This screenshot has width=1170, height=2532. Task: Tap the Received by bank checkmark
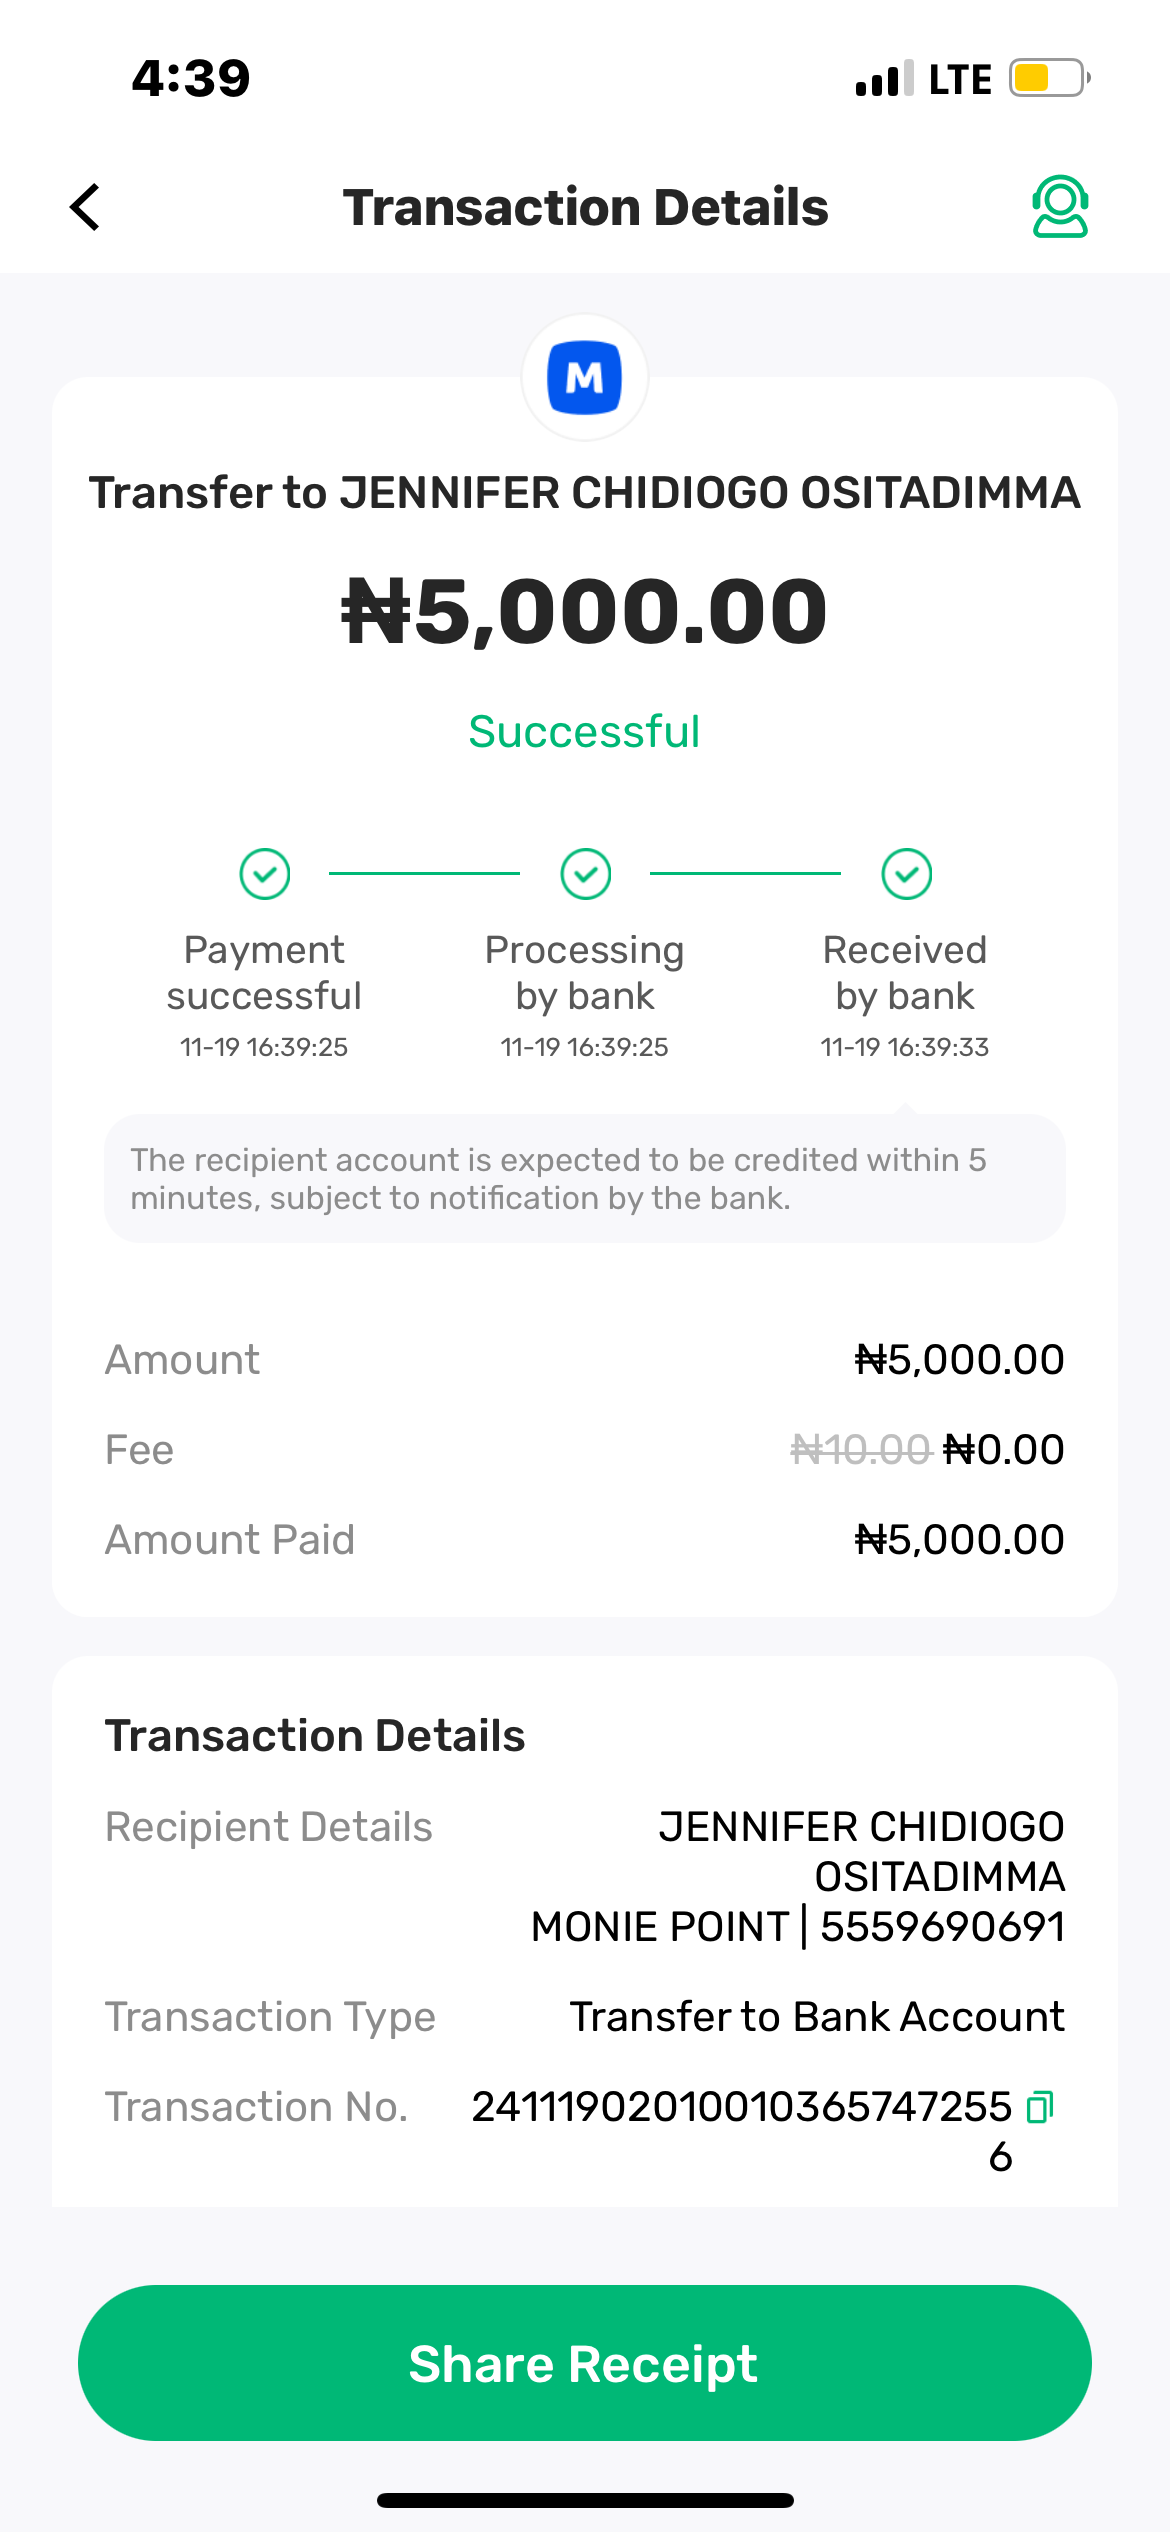907,874
